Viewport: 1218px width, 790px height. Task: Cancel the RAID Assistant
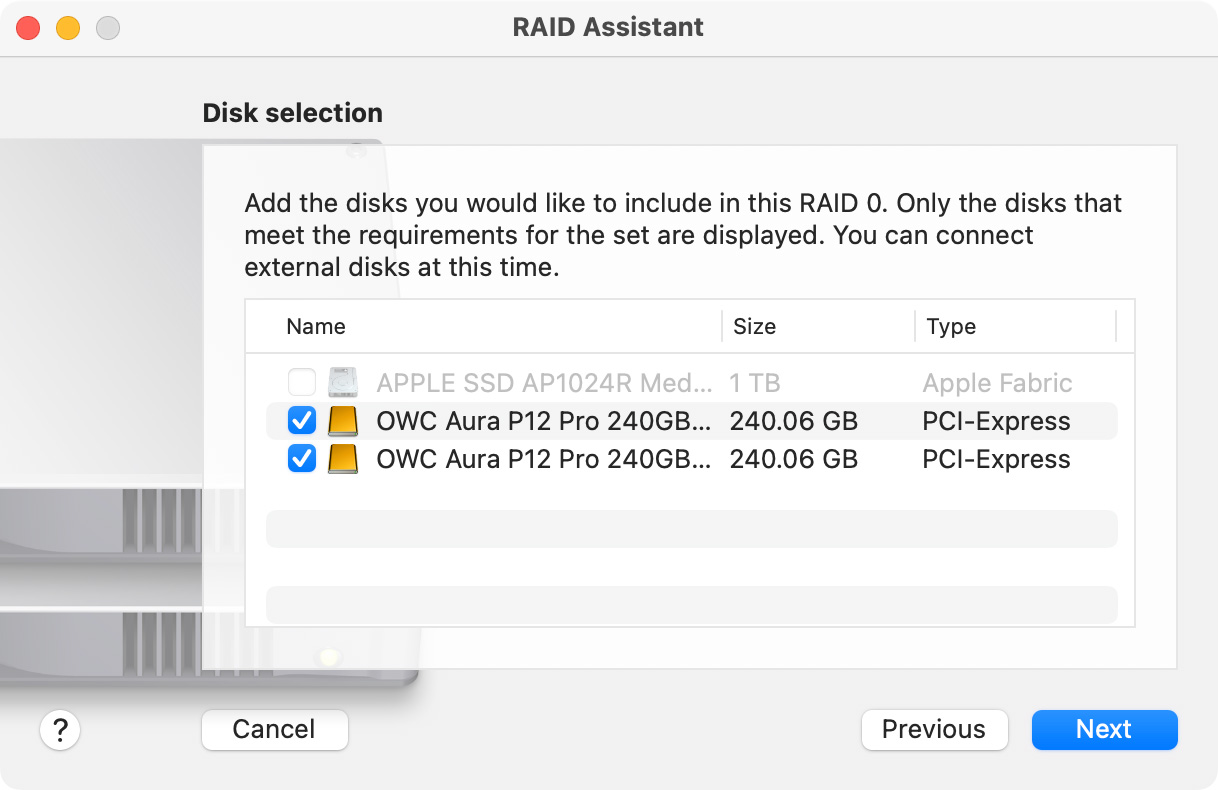coord(274,729)
